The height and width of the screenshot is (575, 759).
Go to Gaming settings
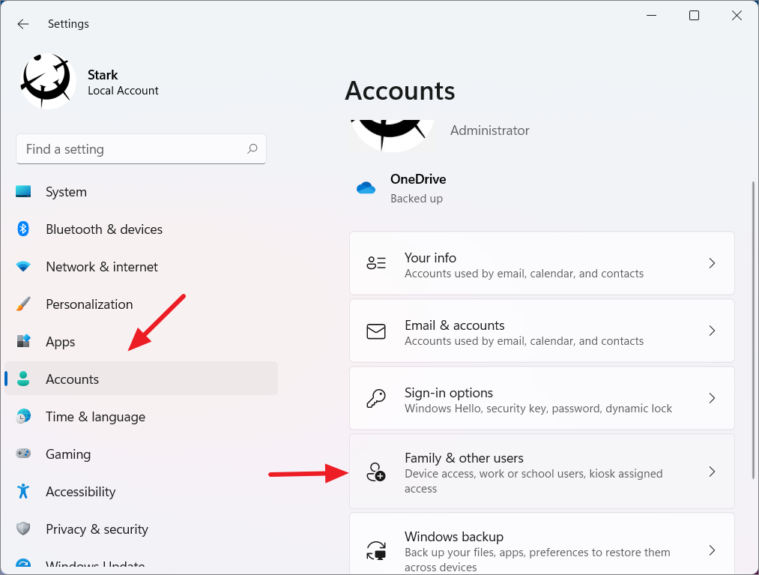pyautogui.click(x=141, y=454)
